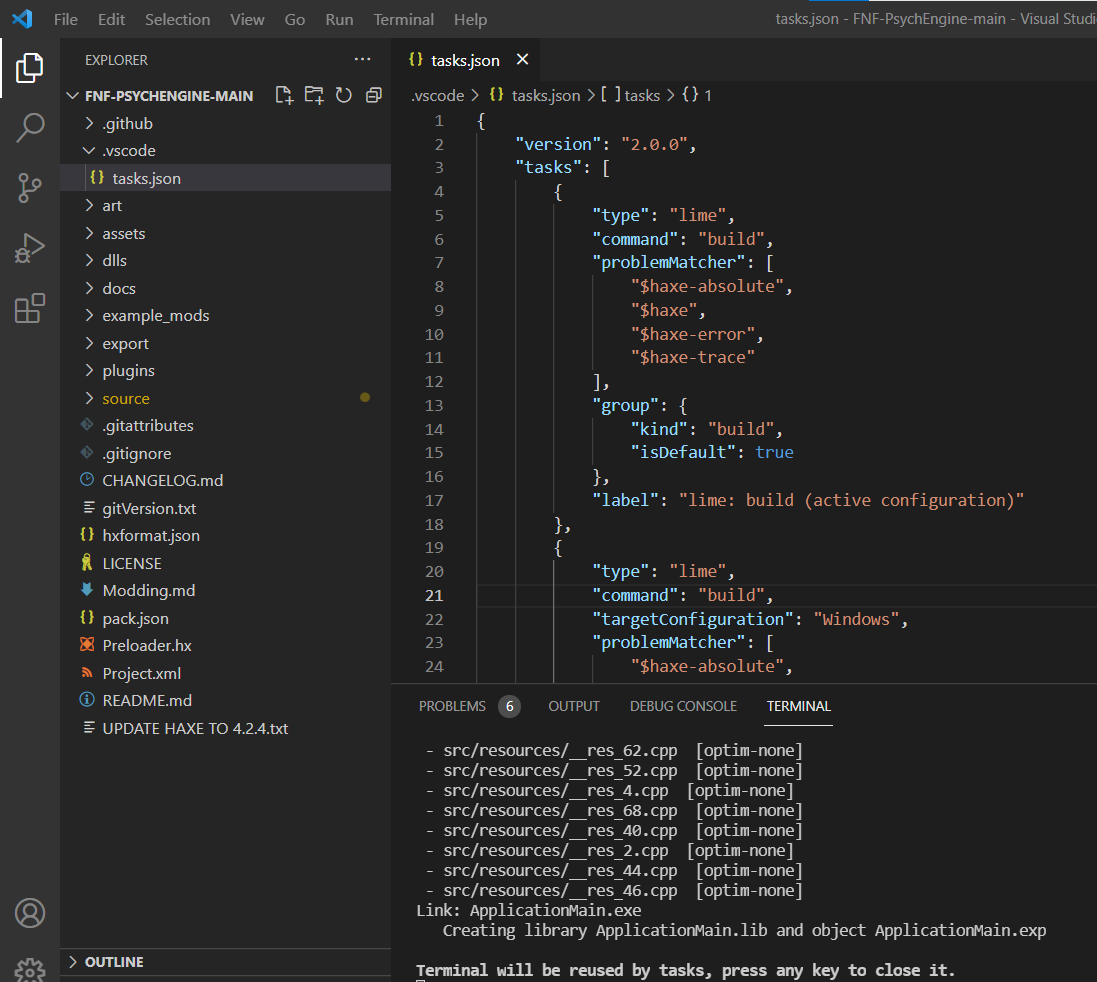This screenshot has width=1097, height=982.
Task: Click the New File icon in Explorer
Action: 285,95
